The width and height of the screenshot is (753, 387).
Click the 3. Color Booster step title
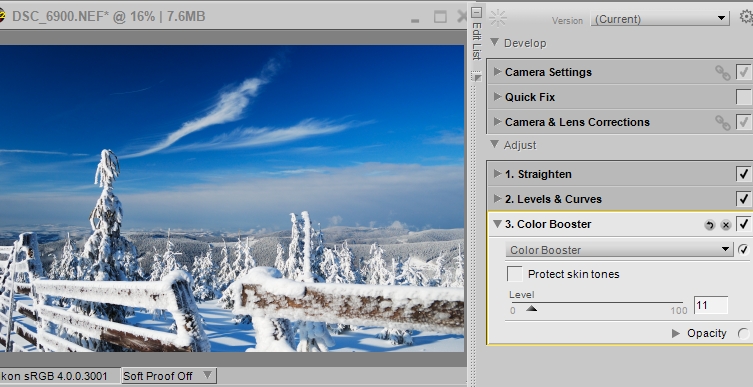tap(548, 224)
